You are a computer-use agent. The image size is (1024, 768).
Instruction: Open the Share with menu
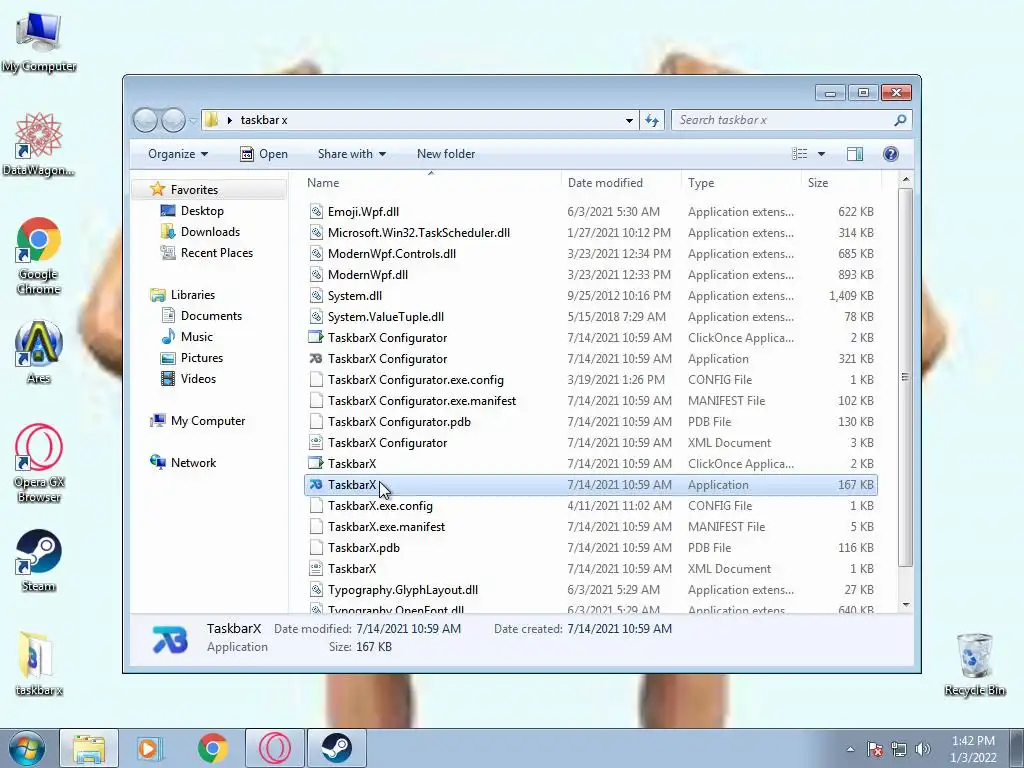351,154
